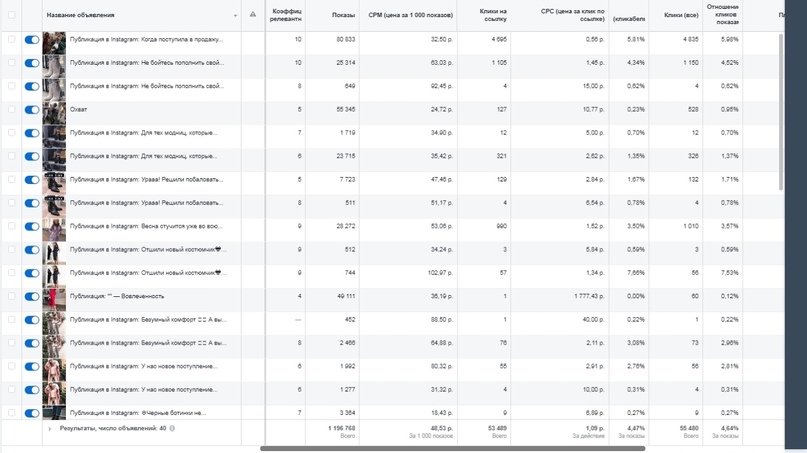Open the ad named 'Охват'
The width and height of the screenshot is (807, 453).
point(78,109)
